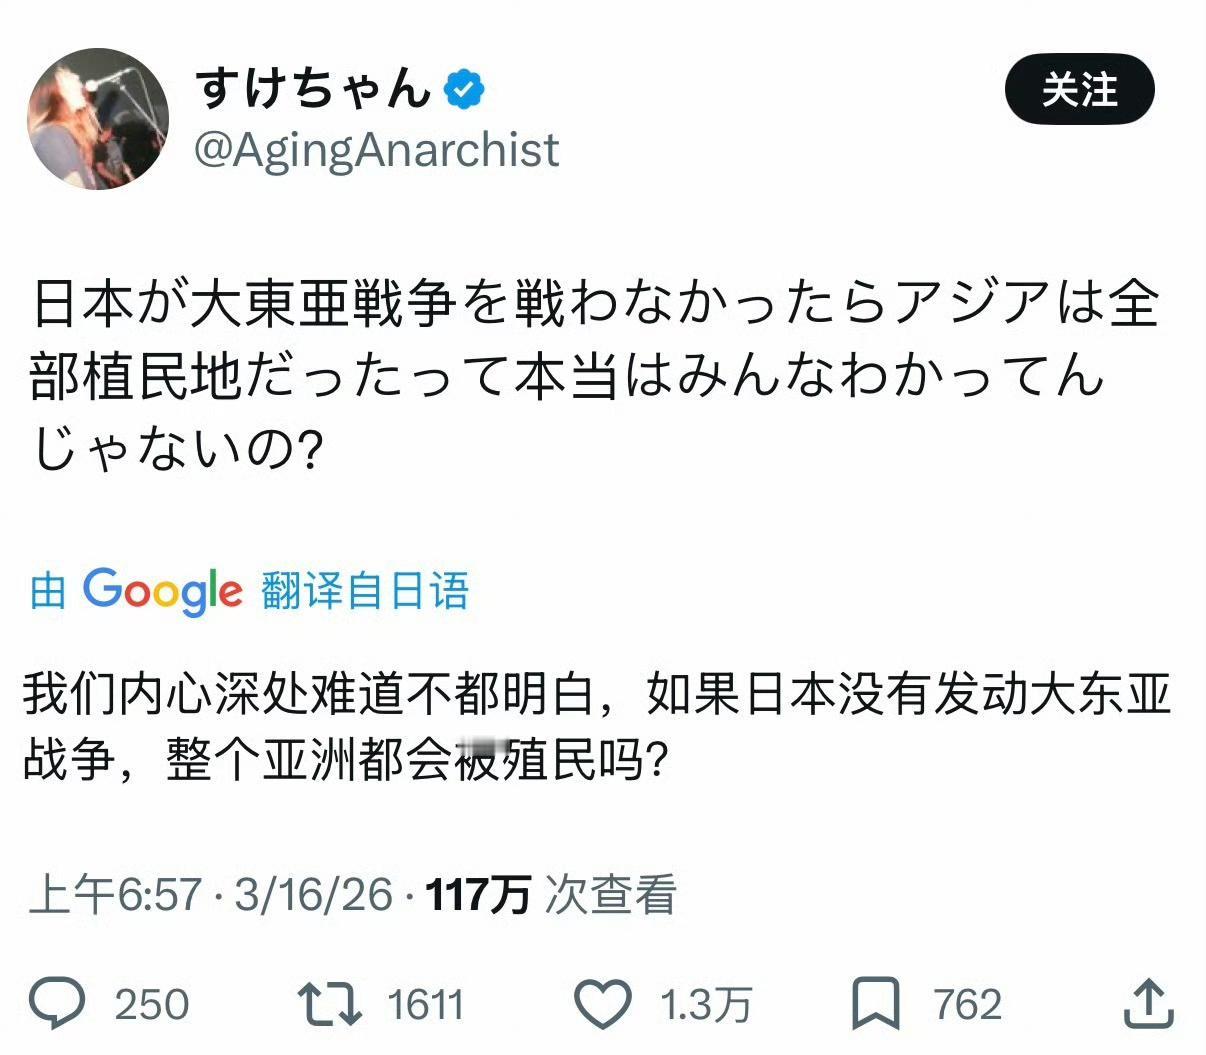The height and width of the screenshot is (1055, 1206).
Task: Click the verified blue checkmark badge
Action: click(462, 89)
